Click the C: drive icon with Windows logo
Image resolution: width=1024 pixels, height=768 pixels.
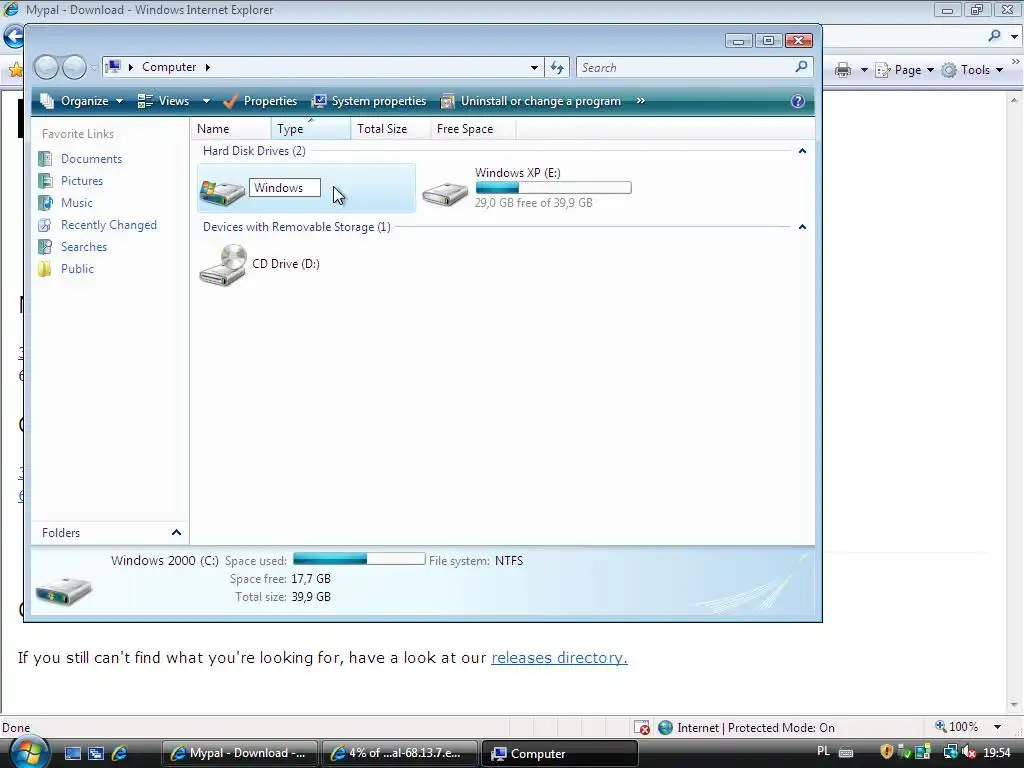tap(222, 191)
